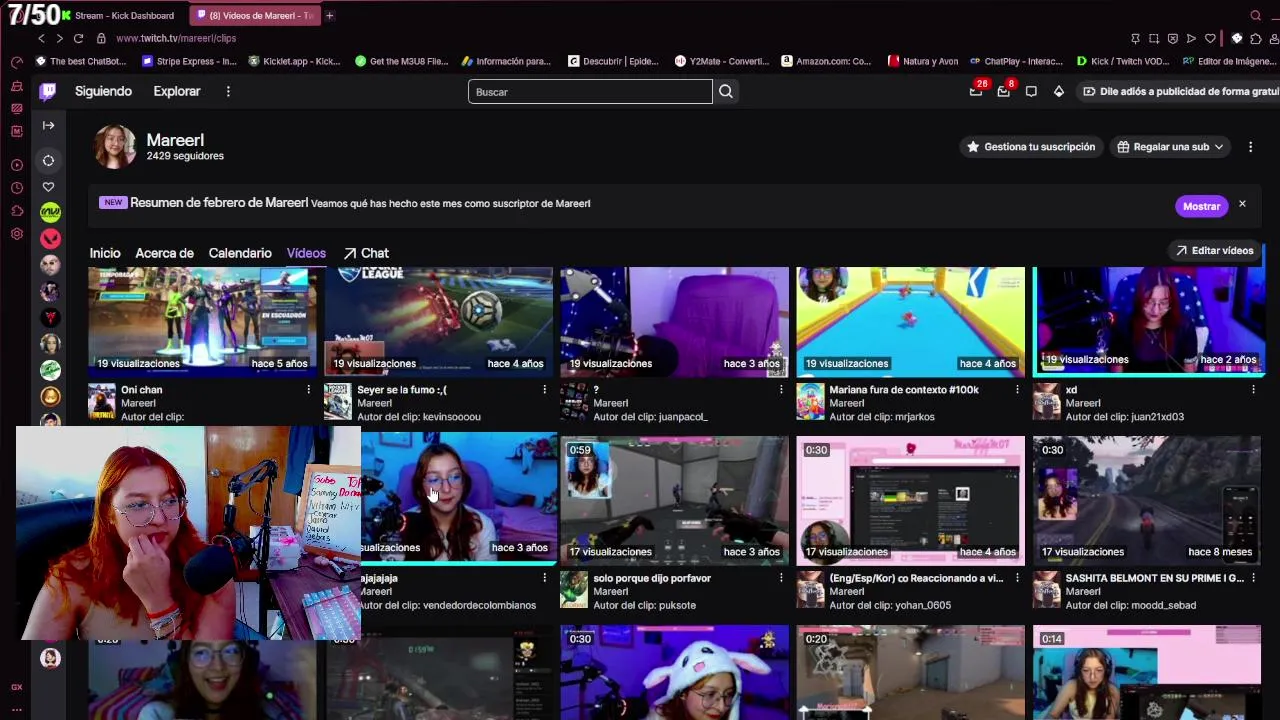Reload the page with the refresh icon
Screen dimensions: 1280x720
coord(78,38)
